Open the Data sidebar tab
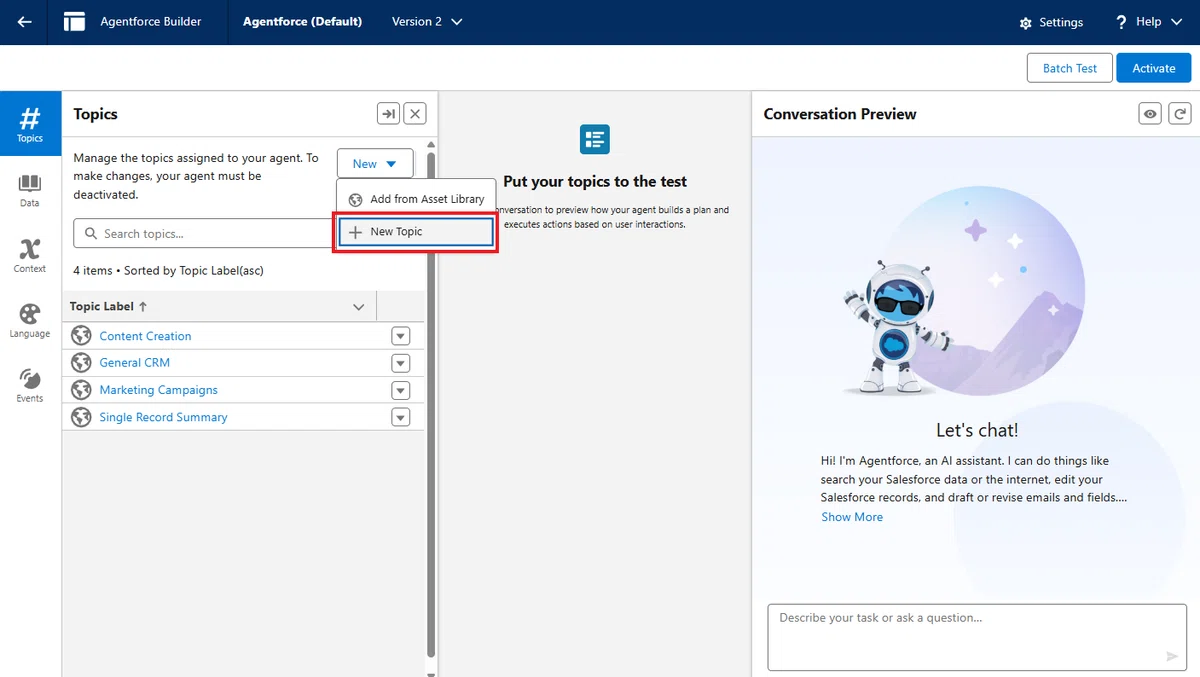This screenshot has width=1200, height=677. click(30, 190)
